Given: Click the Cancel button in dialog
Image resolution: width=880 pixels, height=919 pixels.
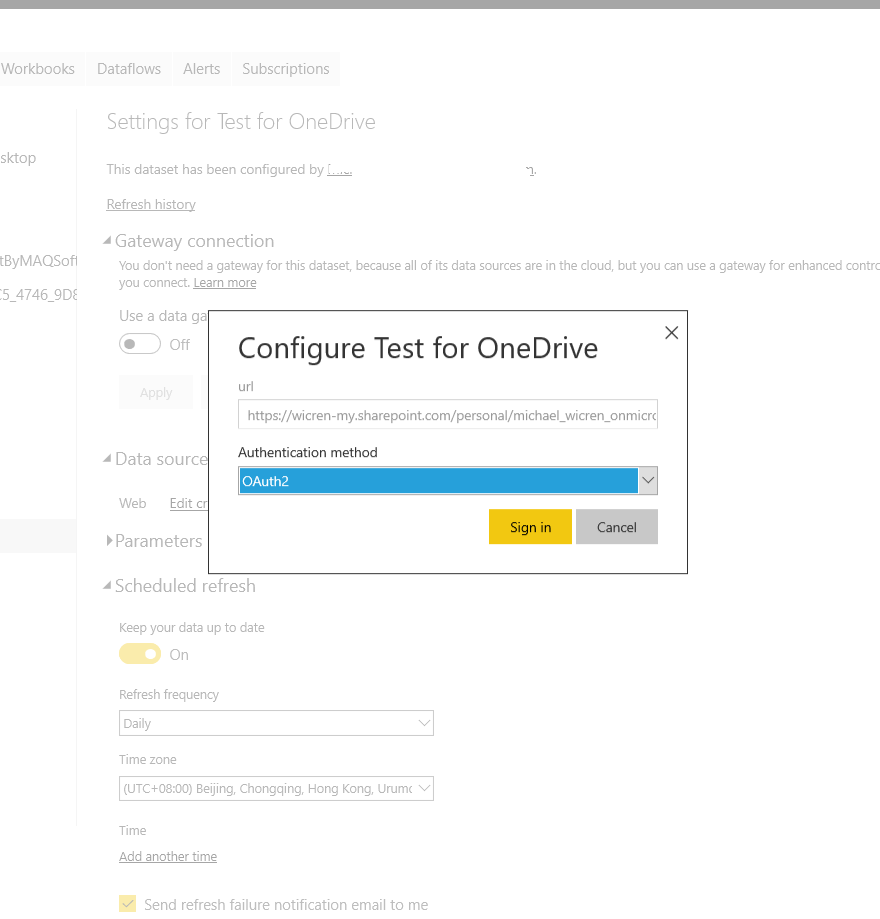Looking at the screenshot, I should pyautogui.click(x=617, y=527).
